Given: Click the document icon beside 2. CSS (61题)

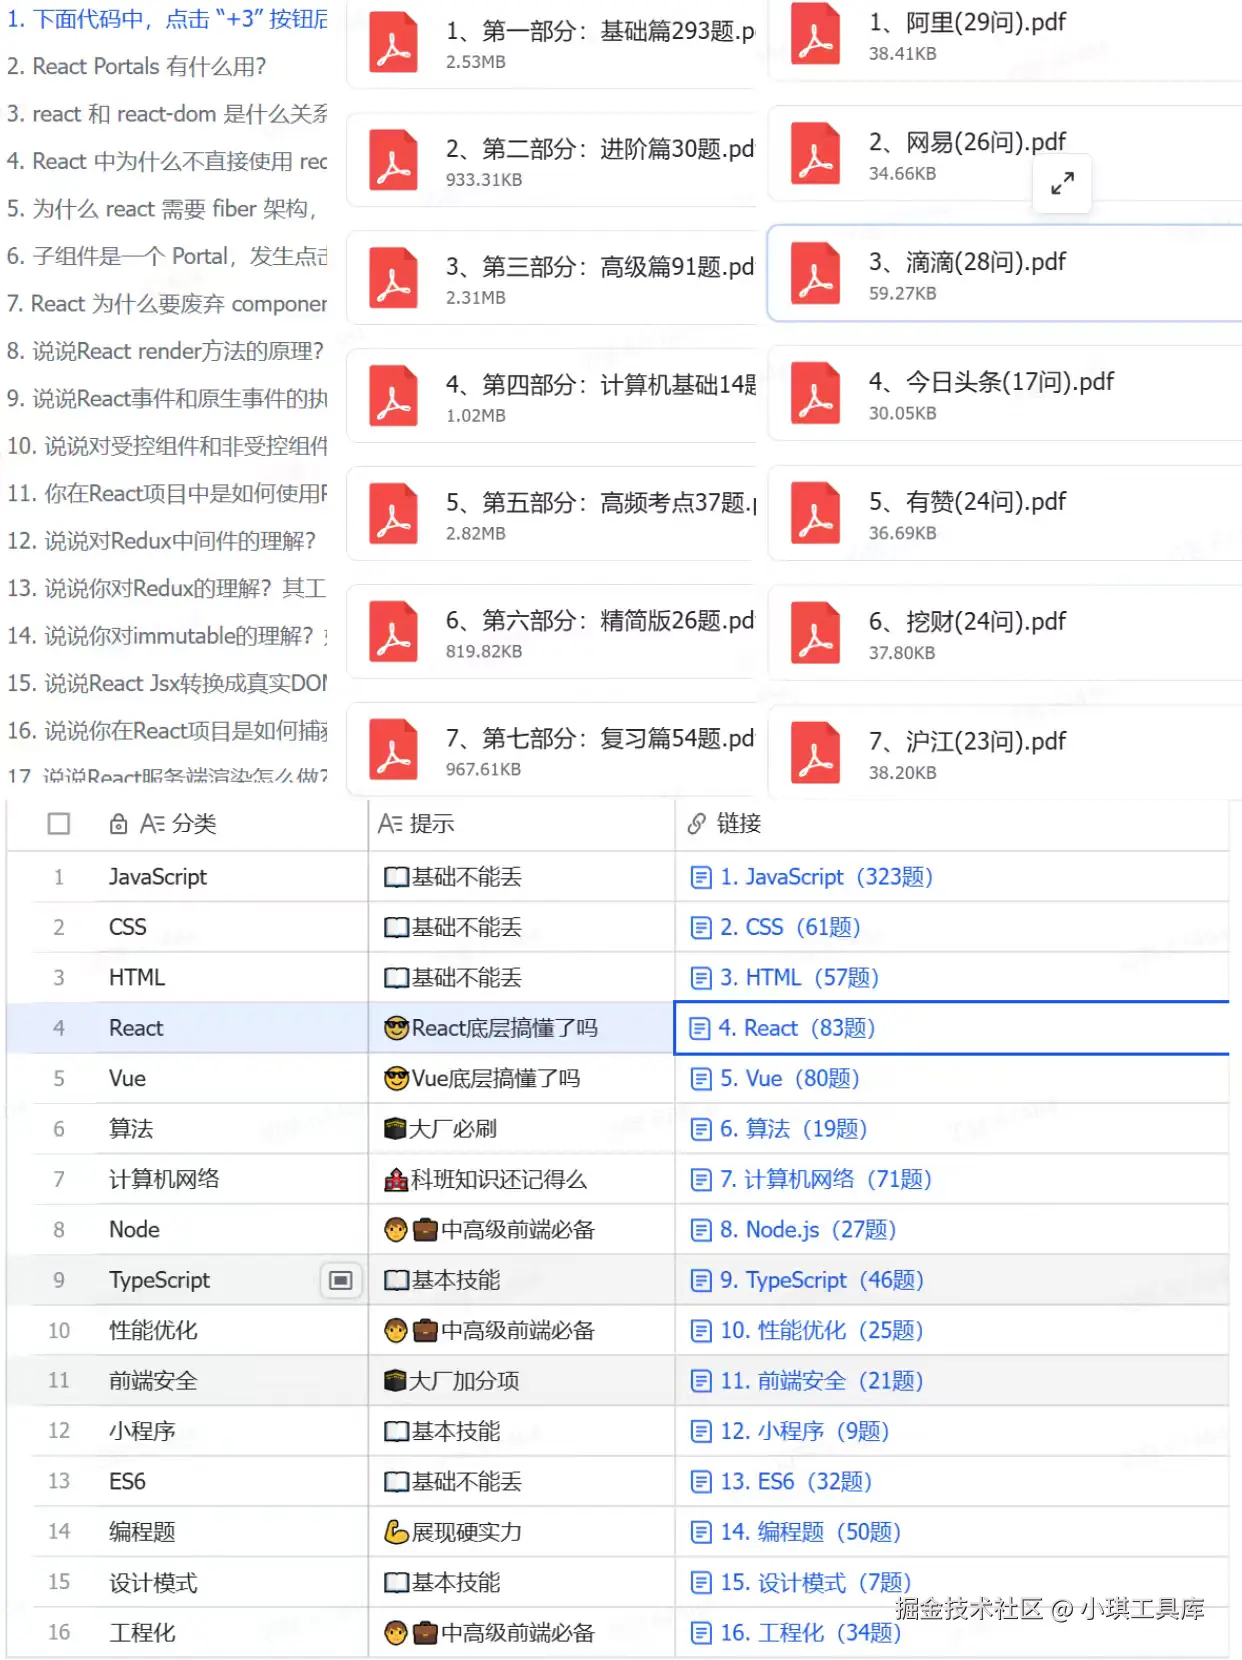Looking at the screenshot, I should (x=701, y=928).
